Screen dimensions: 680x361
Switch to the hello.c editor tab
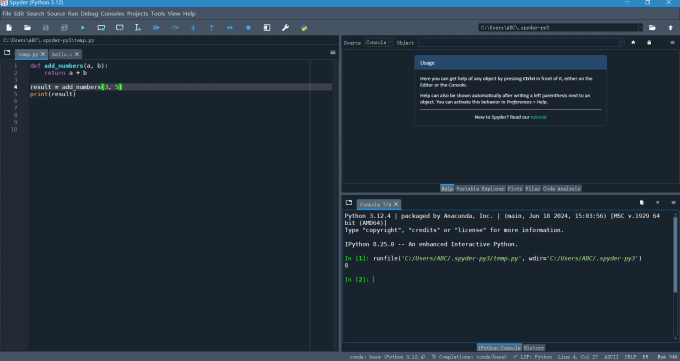62,54
